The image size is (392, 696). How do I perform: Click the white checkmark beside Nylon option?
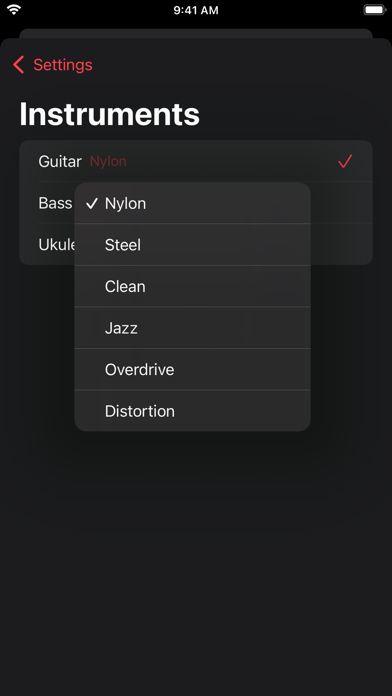coord(91,204)
